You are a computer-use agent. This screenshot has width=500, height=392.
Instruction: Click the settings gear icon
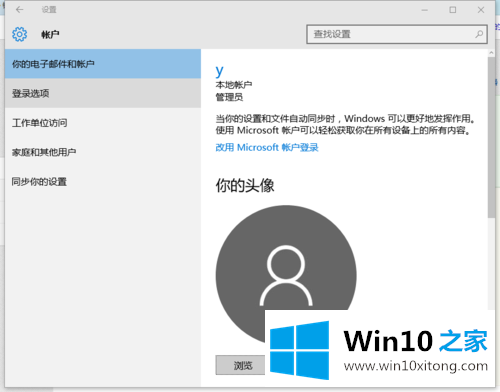[19, 34]
